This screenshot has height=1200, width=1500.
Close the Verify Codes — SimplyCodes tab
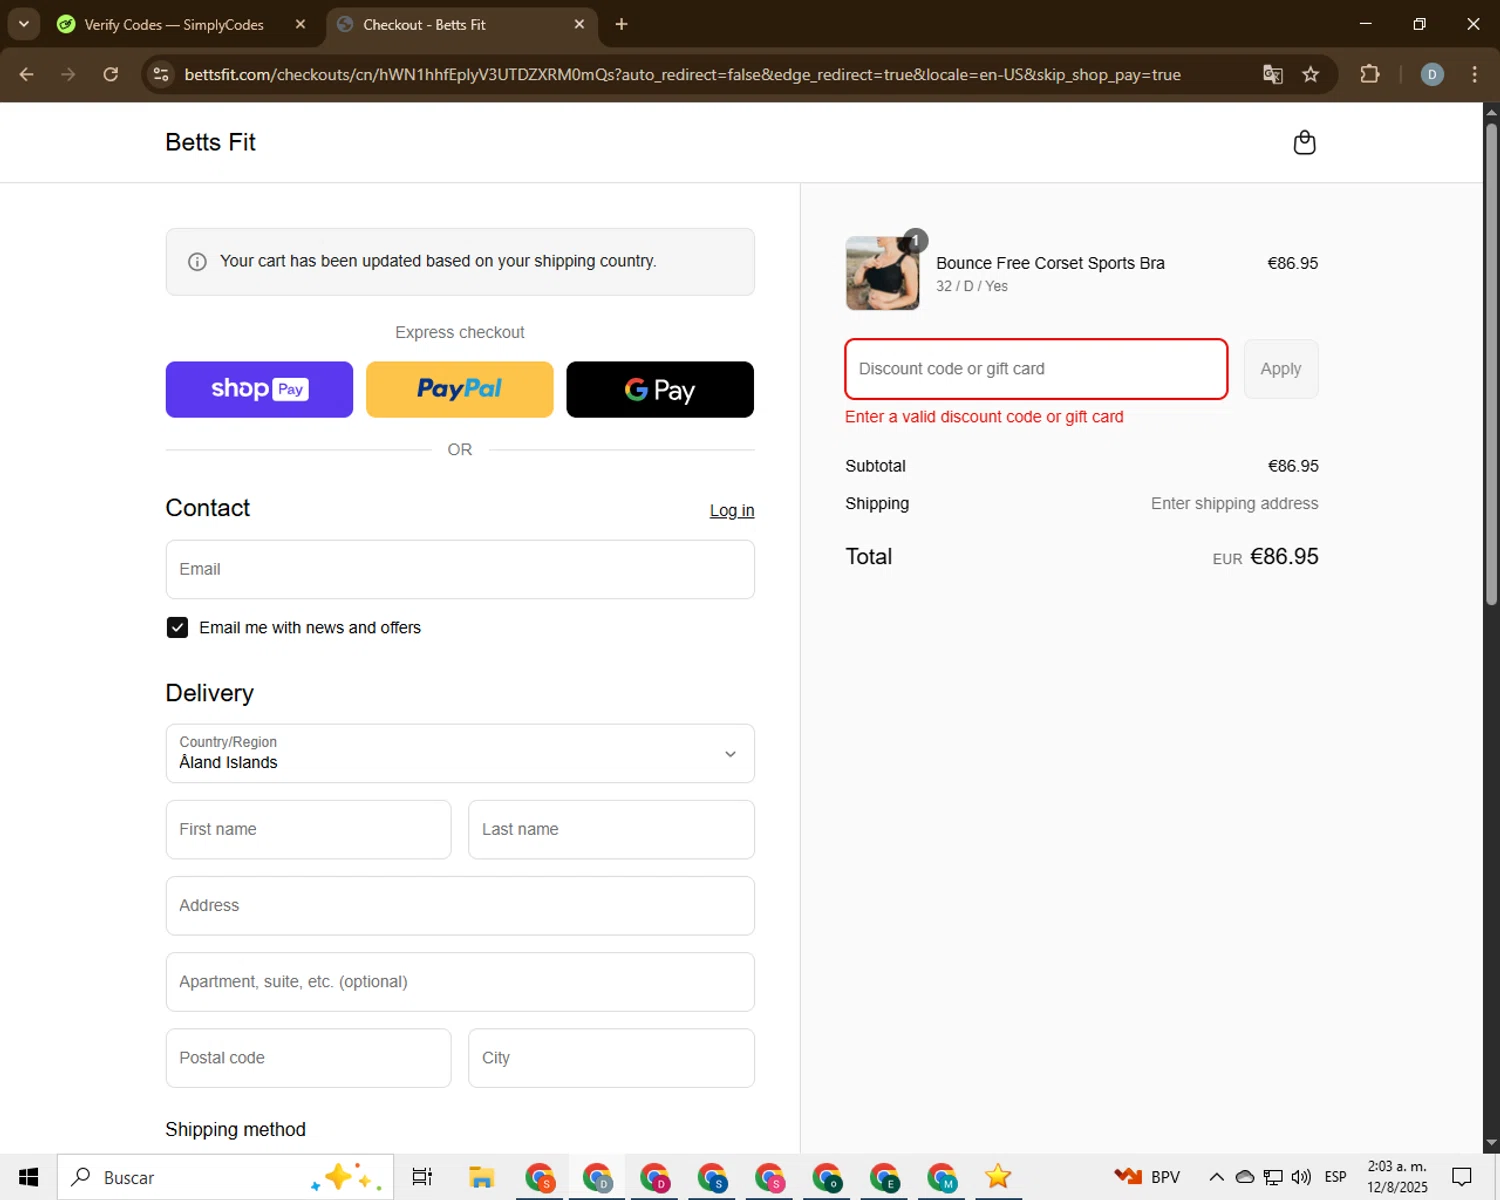[x=300, y=24]
